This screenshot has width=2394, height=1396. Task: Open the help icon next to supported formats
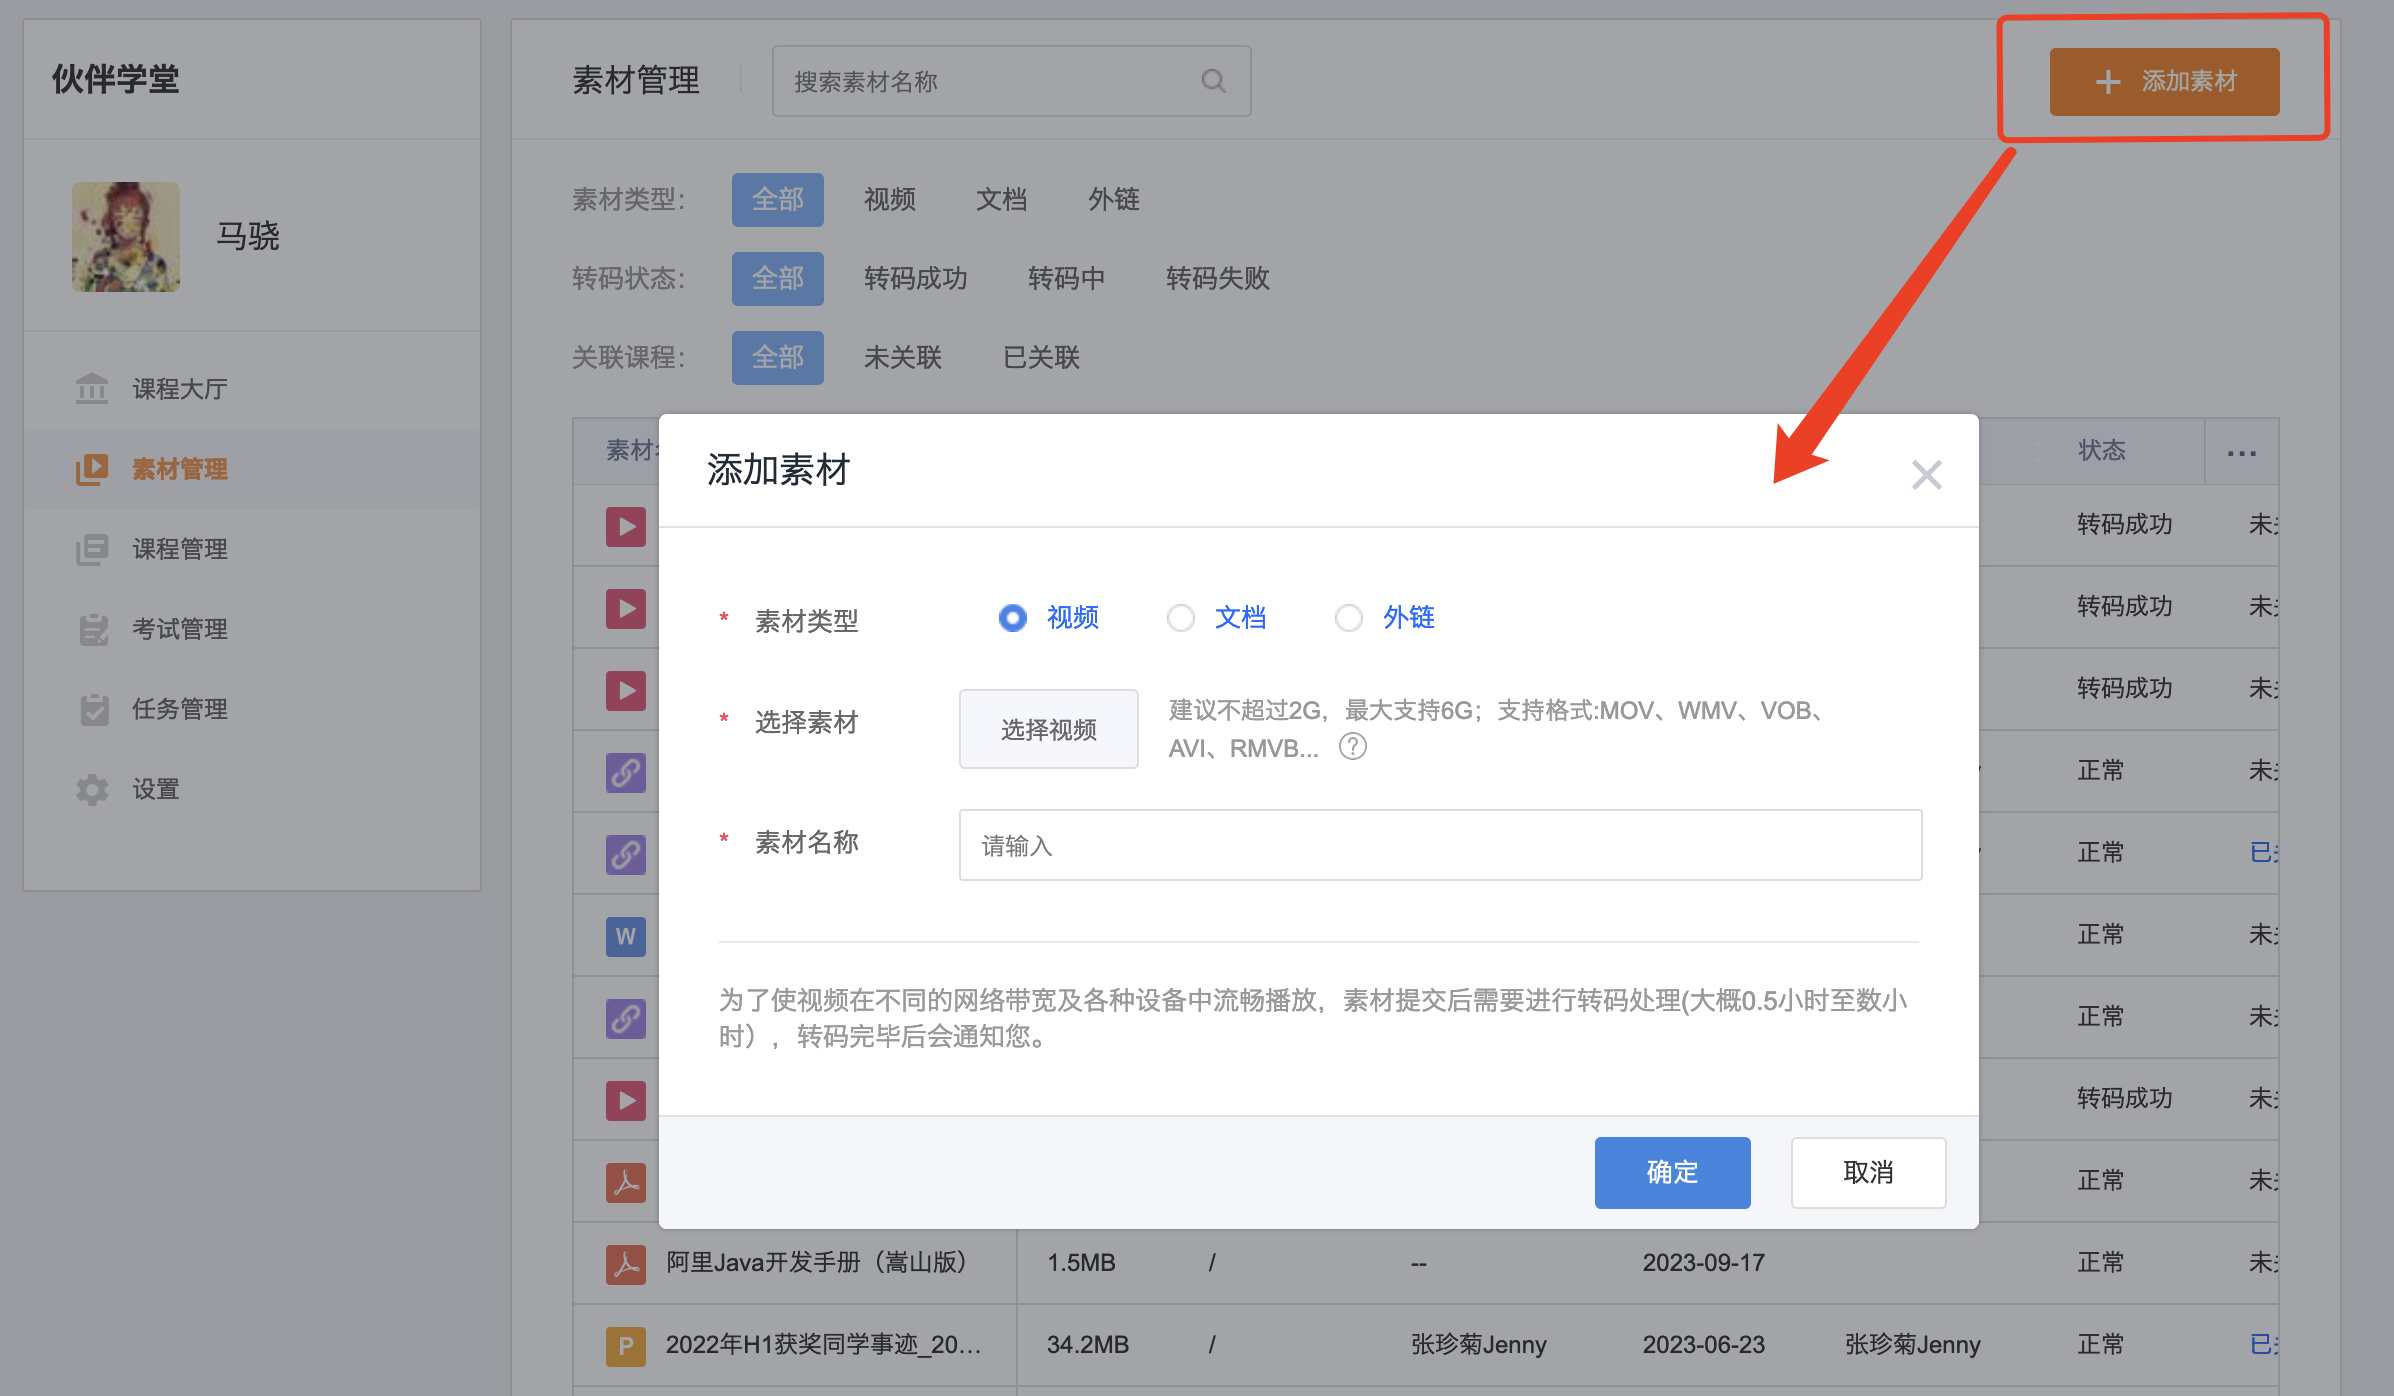(x=1352, y=747)
